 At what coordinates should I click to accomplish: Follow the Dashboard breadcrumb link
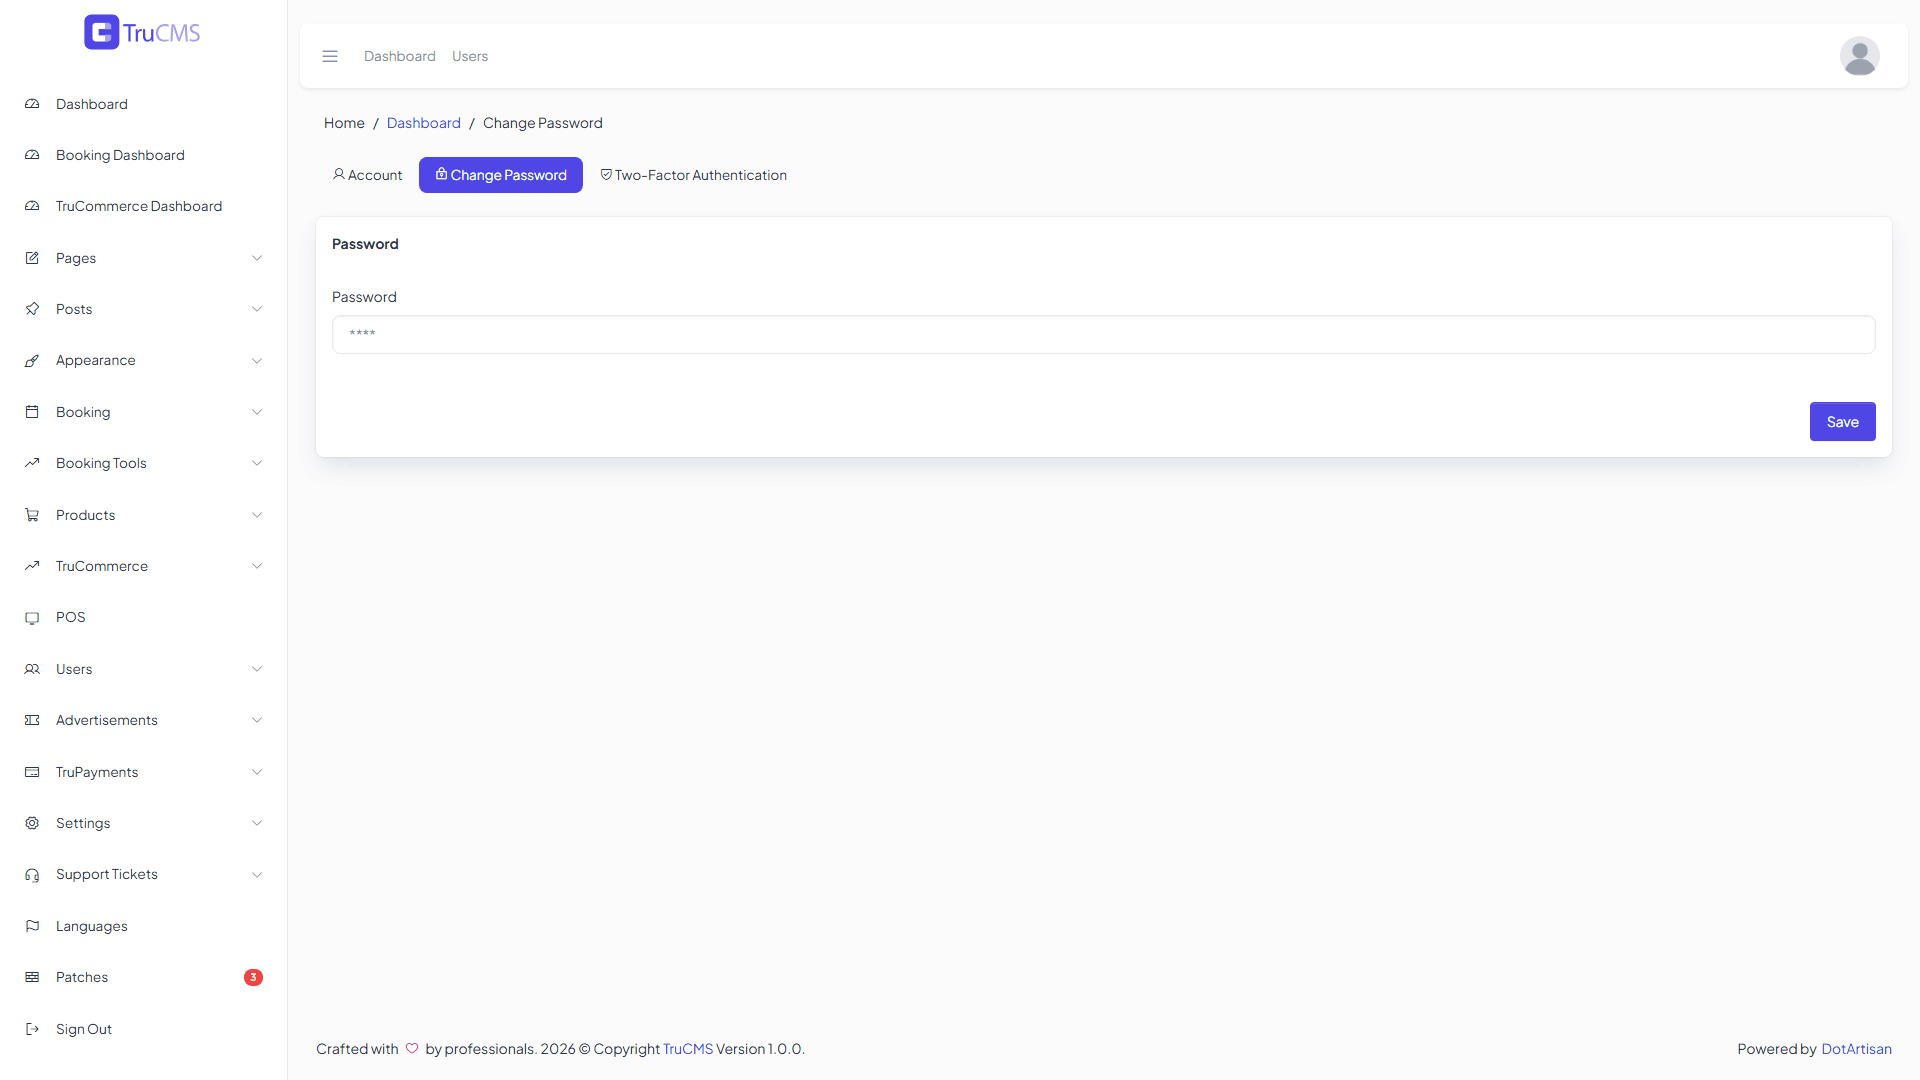pos(424,123)
